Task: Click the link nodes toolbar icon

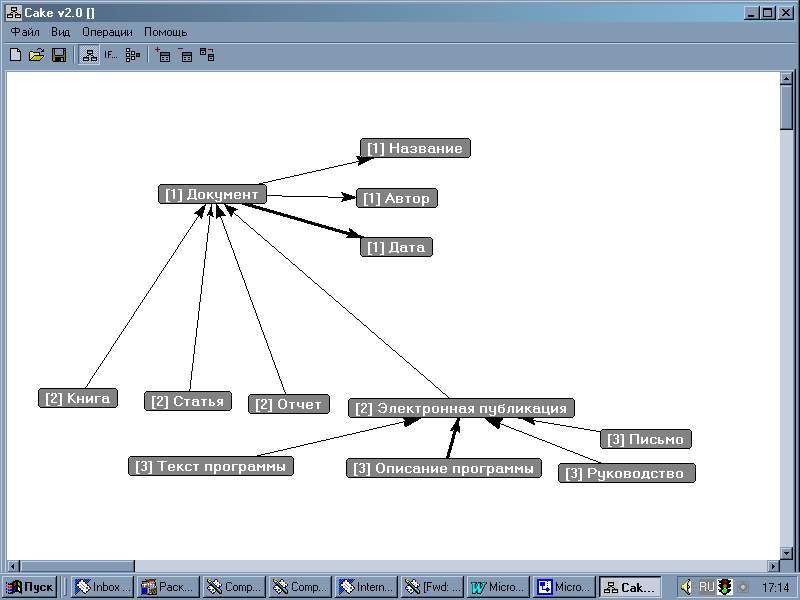Action: 207,55
